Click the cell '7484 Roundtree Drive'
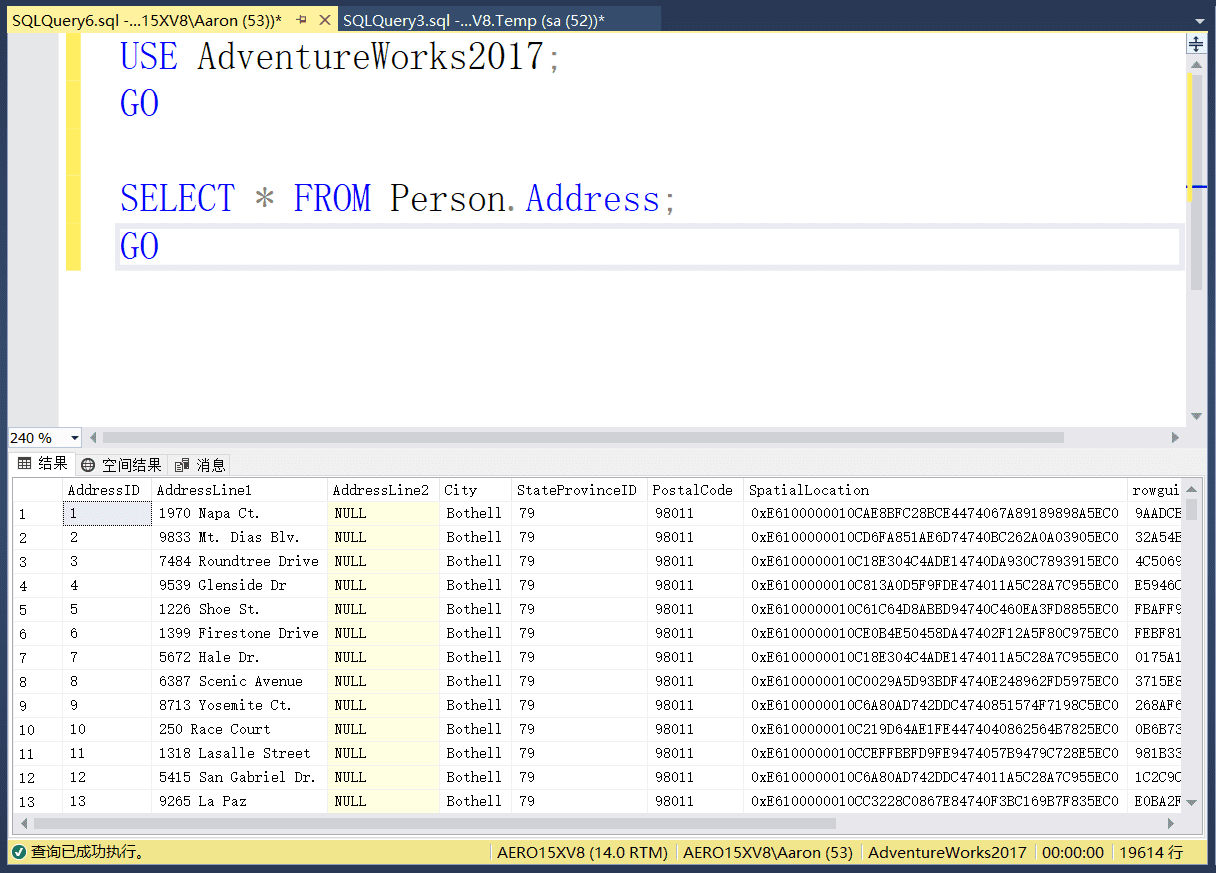 [239, 561]
